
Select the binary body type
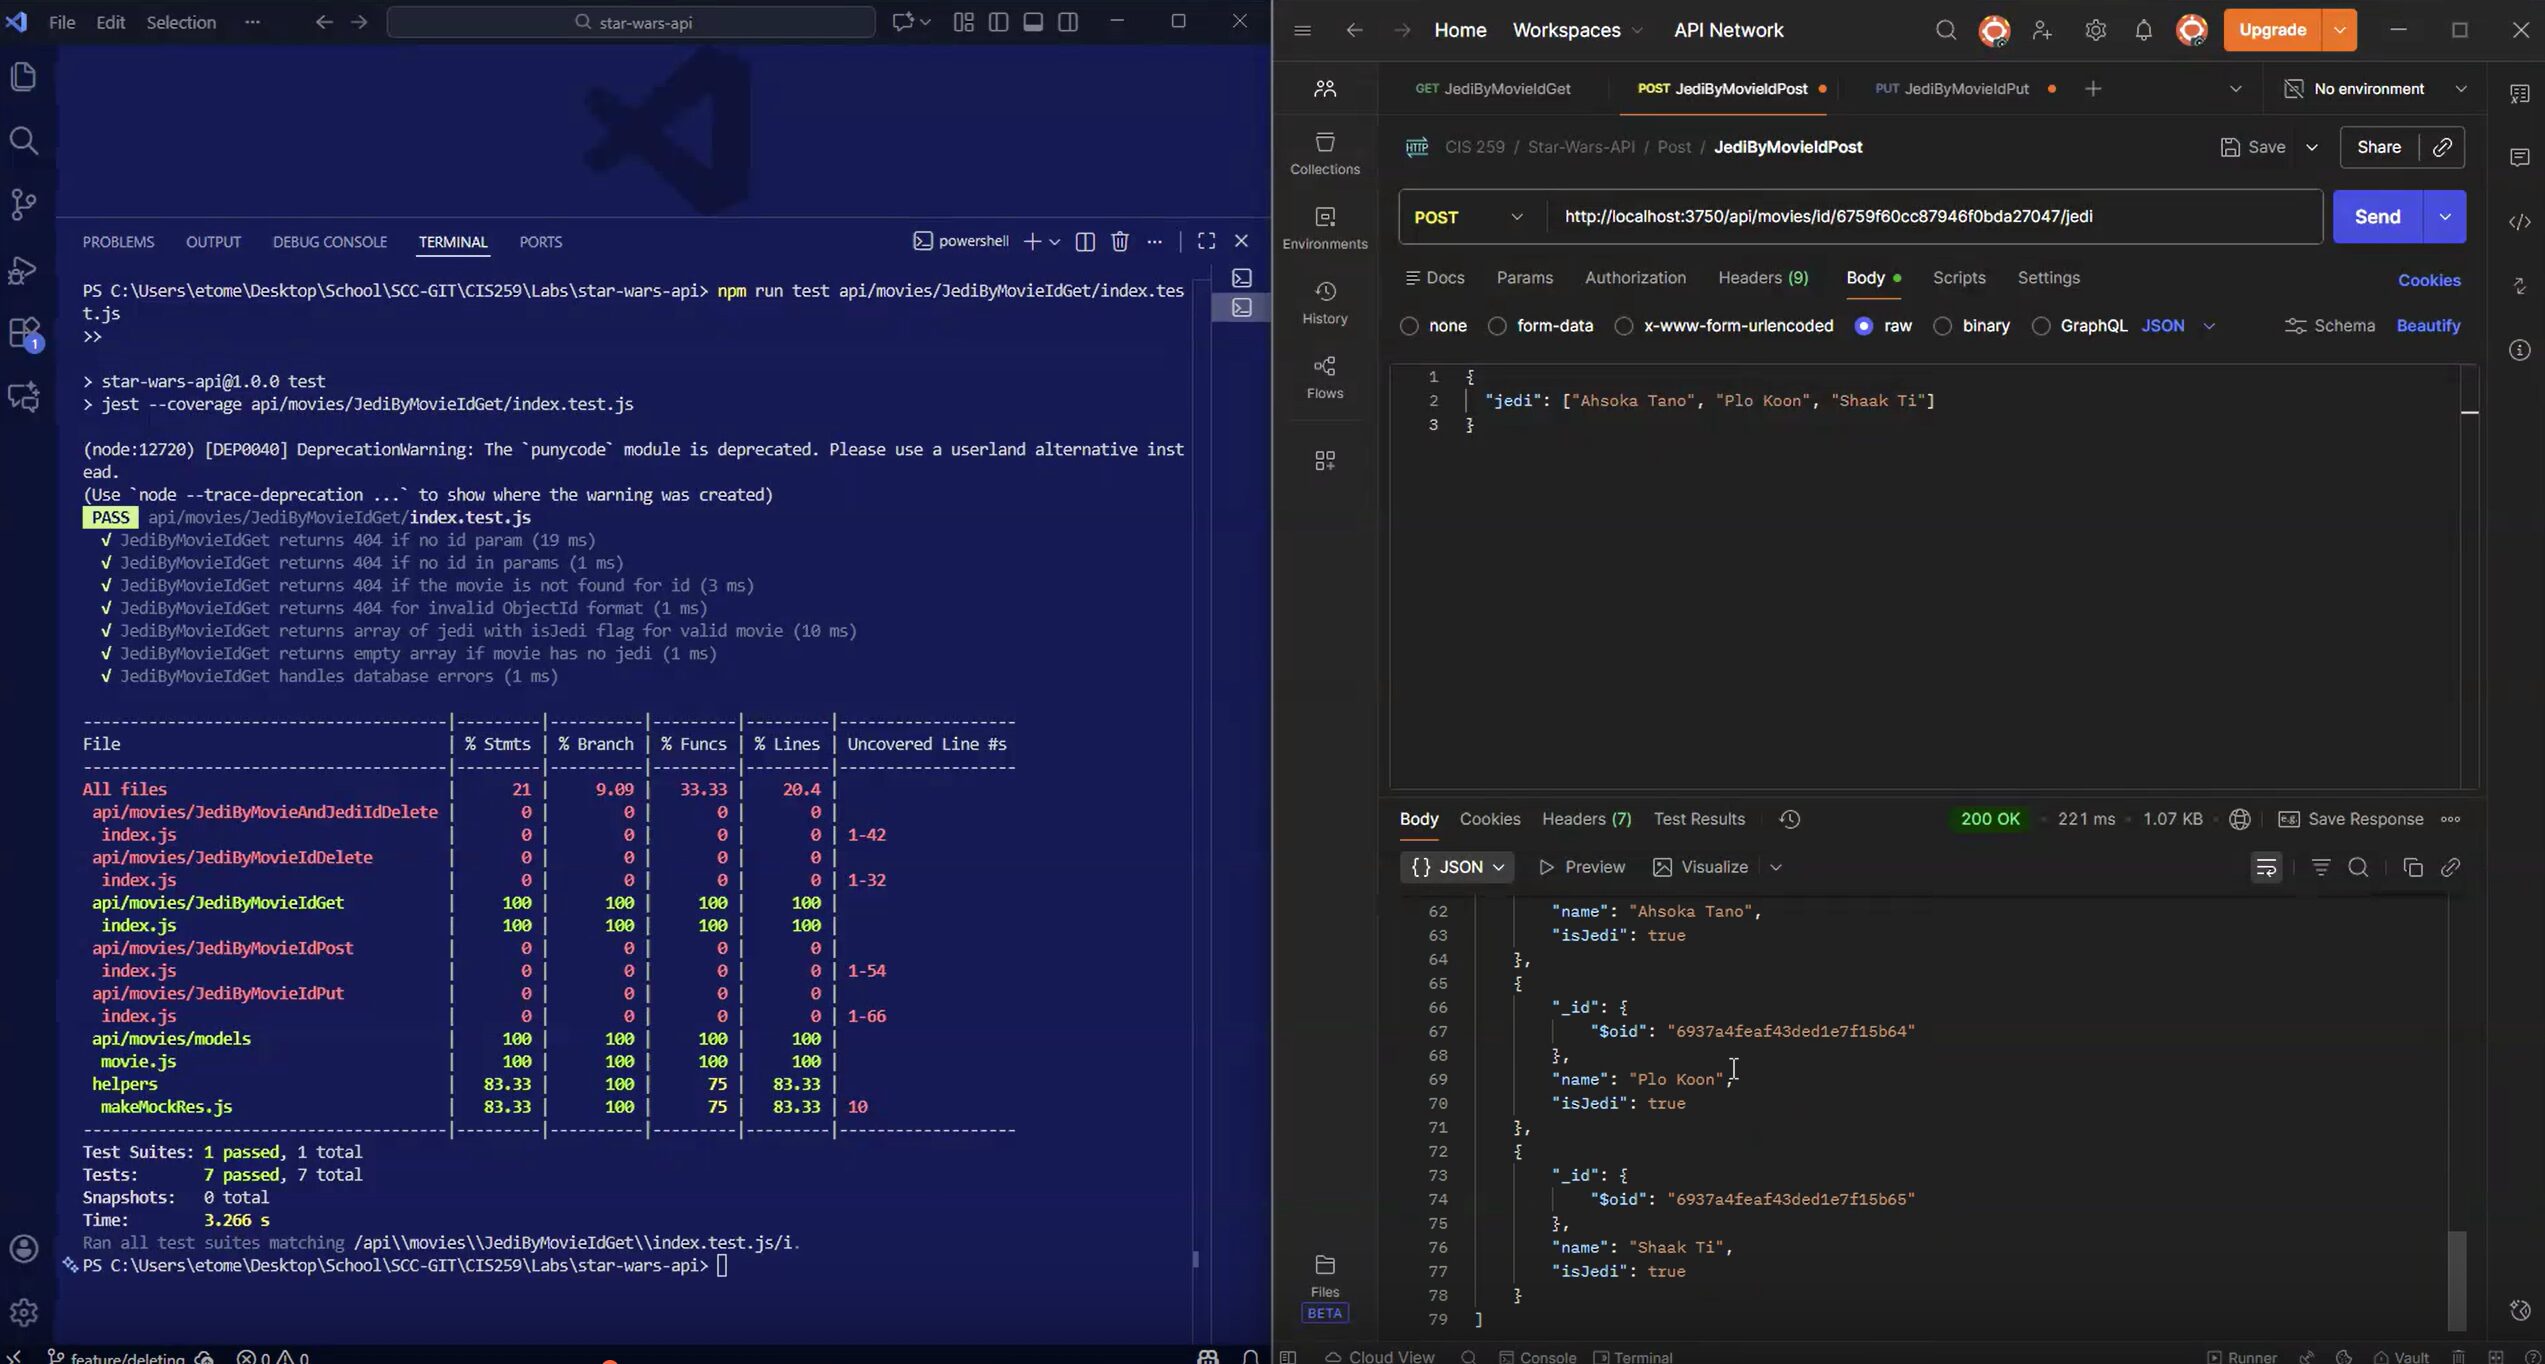click(x=1942, y=326)
